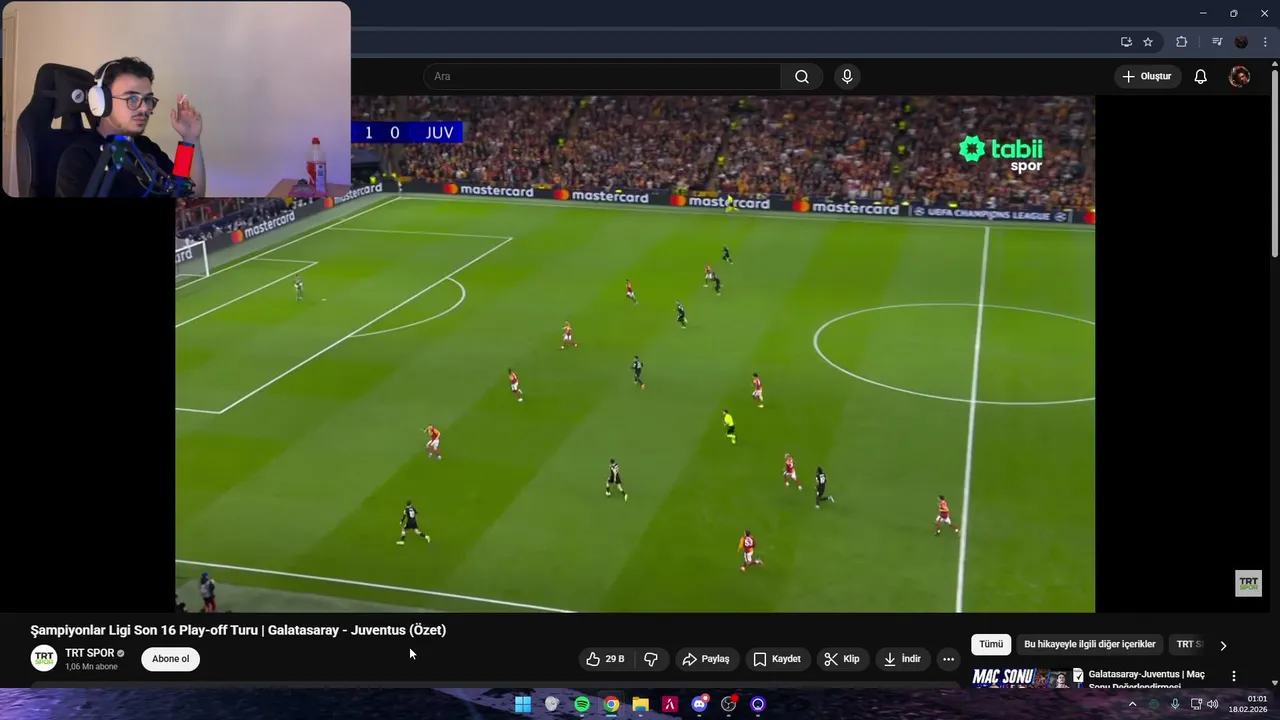Open TRT SPOR channel name link
This screenshot has width=1280, height=720.
coord(90,653)
